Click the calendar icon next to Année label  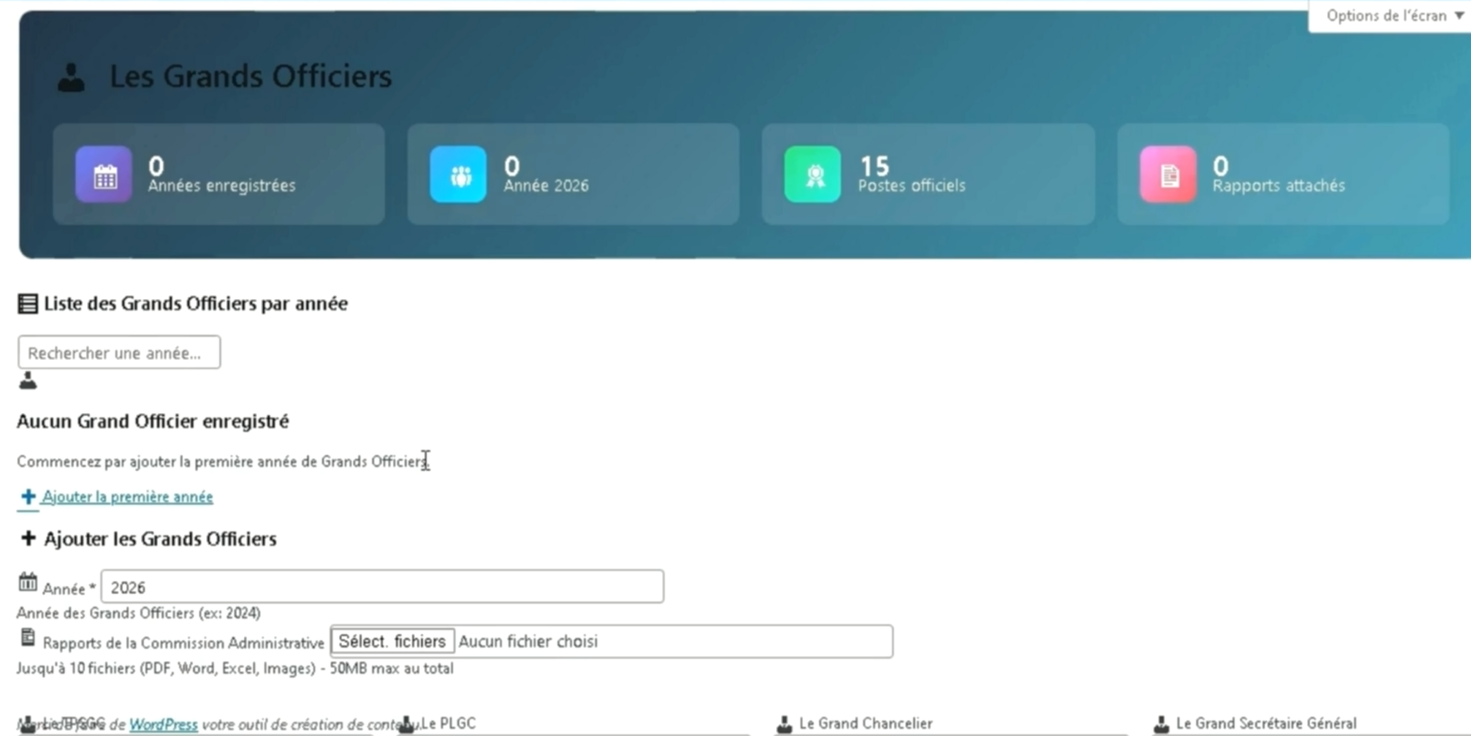tap(28, 582)
